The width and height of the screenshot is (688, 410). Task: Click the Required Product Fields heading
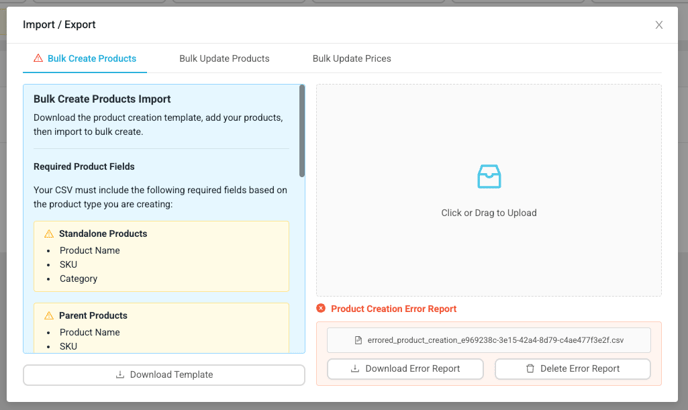84,167
